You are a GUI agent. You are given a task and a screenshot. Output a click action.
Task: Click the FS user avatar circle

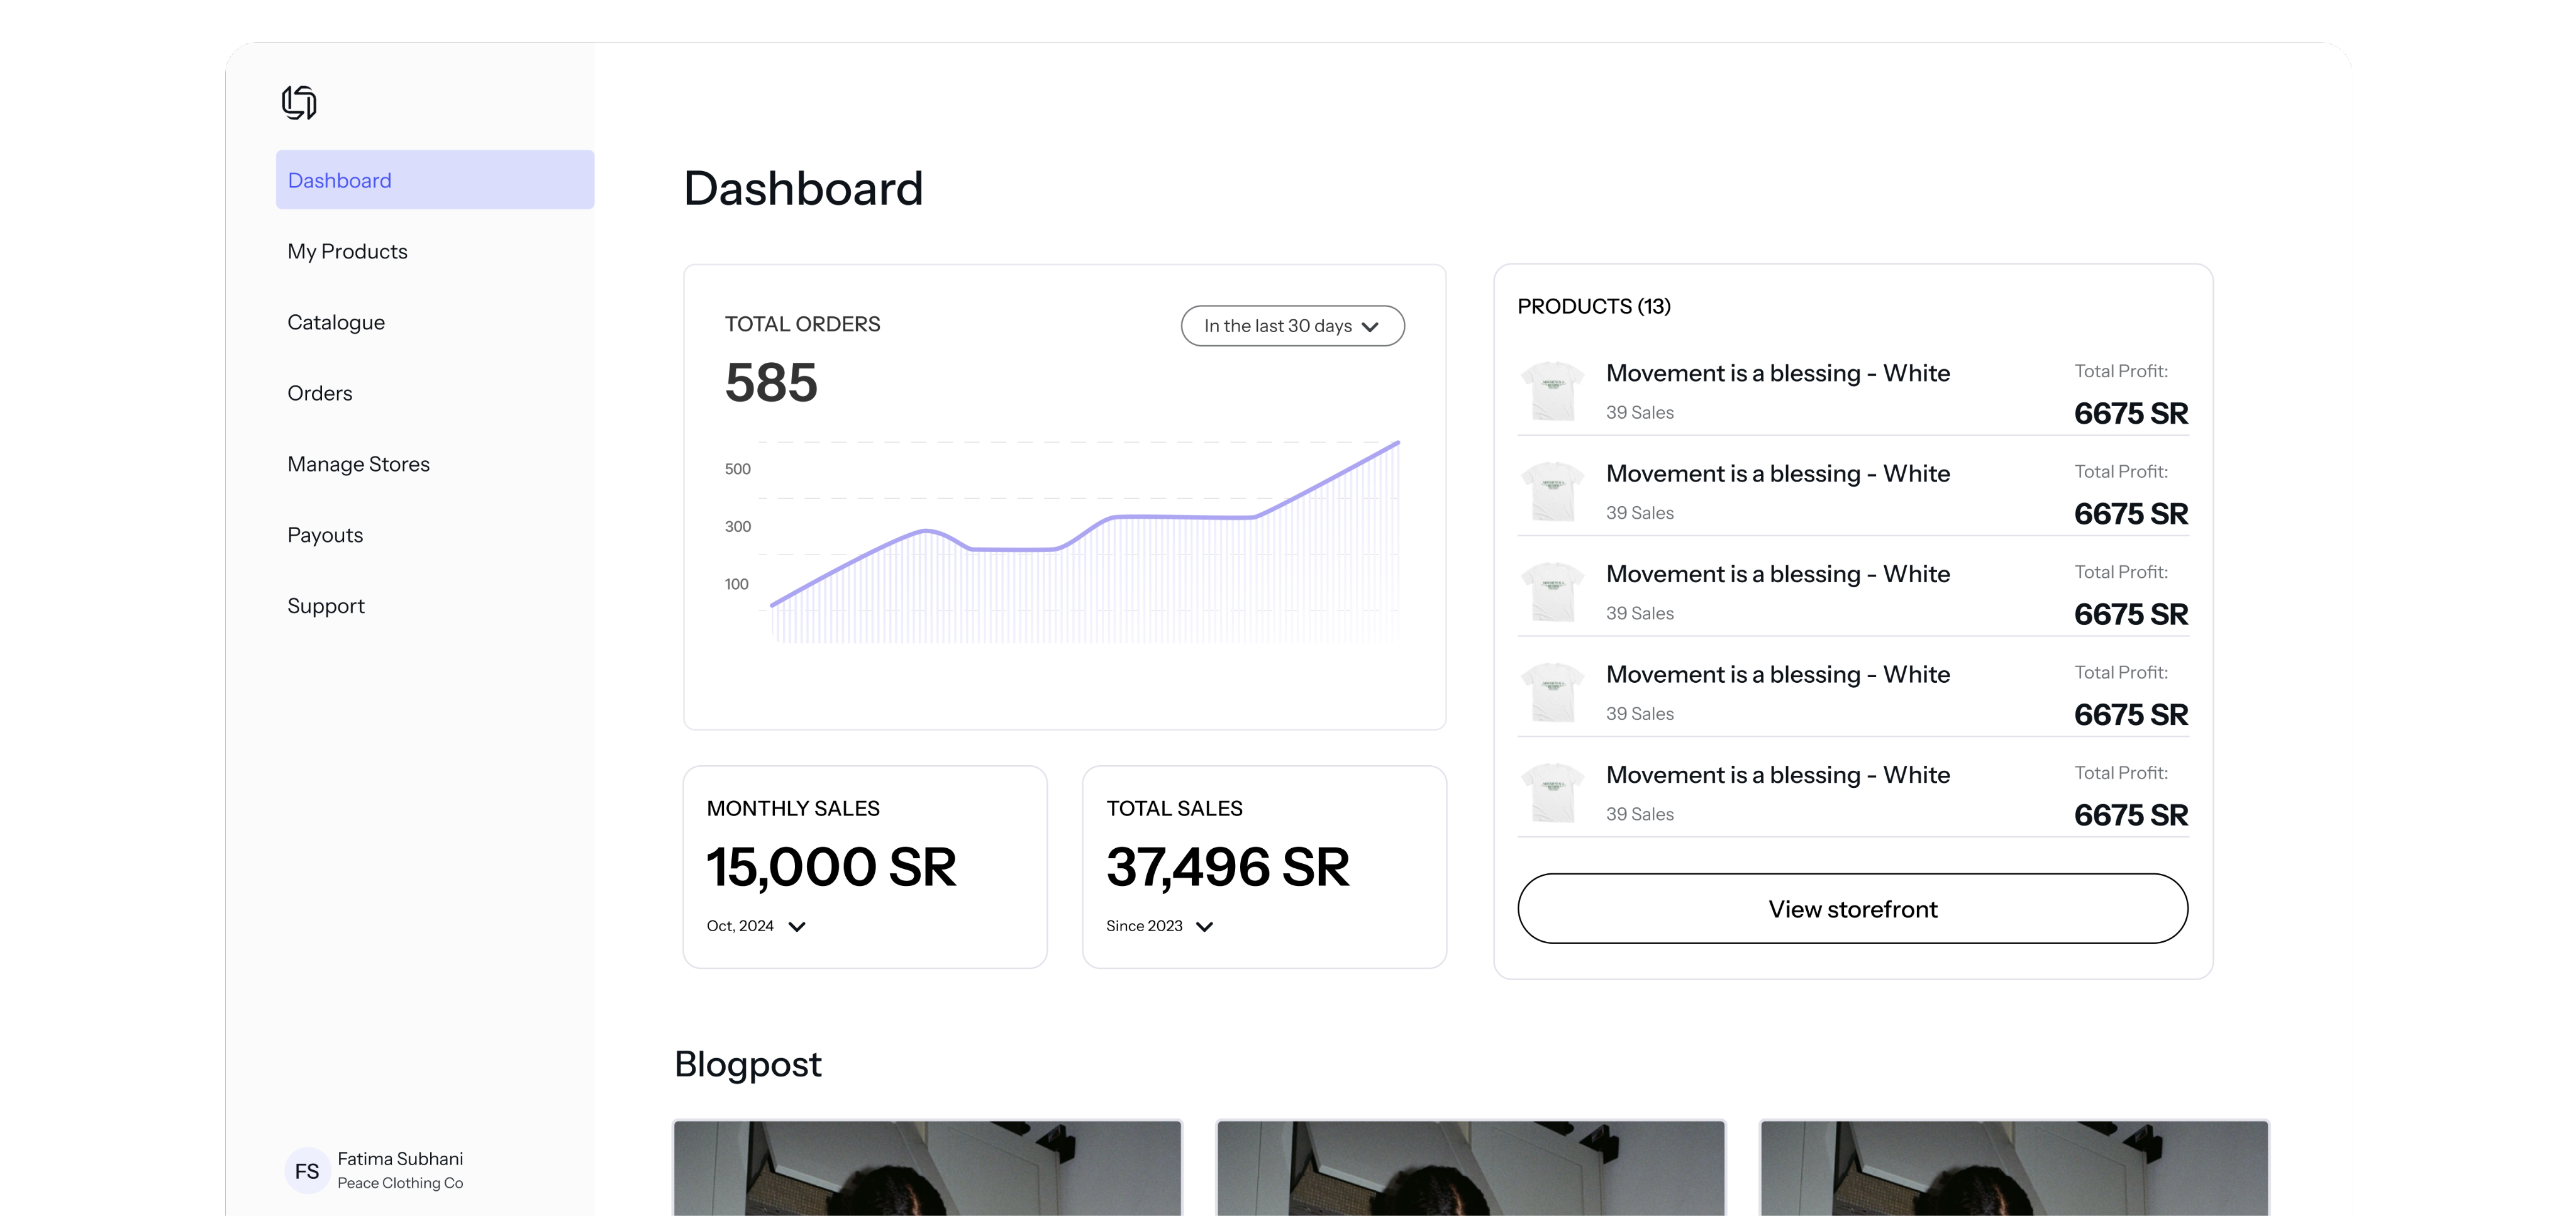pos(307,1170)
